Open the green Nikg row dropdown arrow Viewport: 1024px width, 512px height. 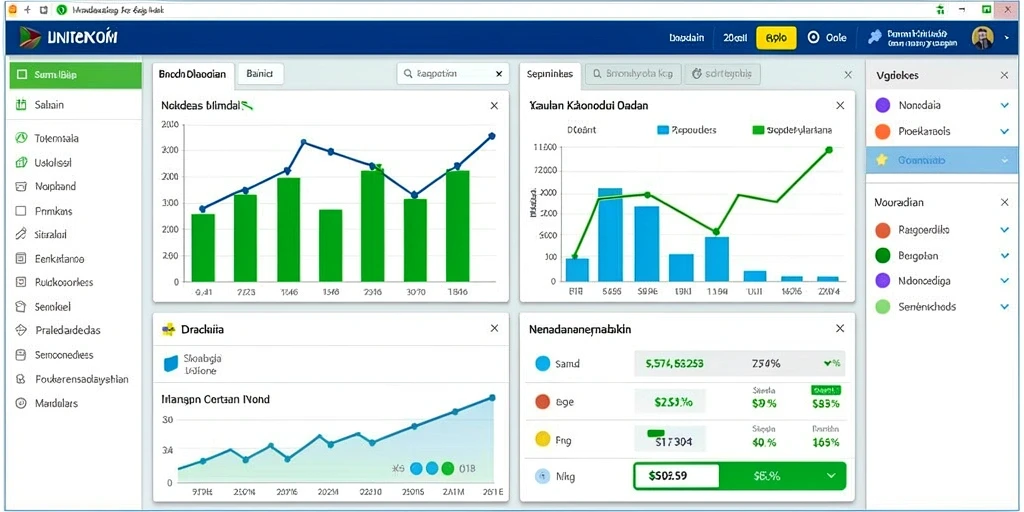(831, 476)
